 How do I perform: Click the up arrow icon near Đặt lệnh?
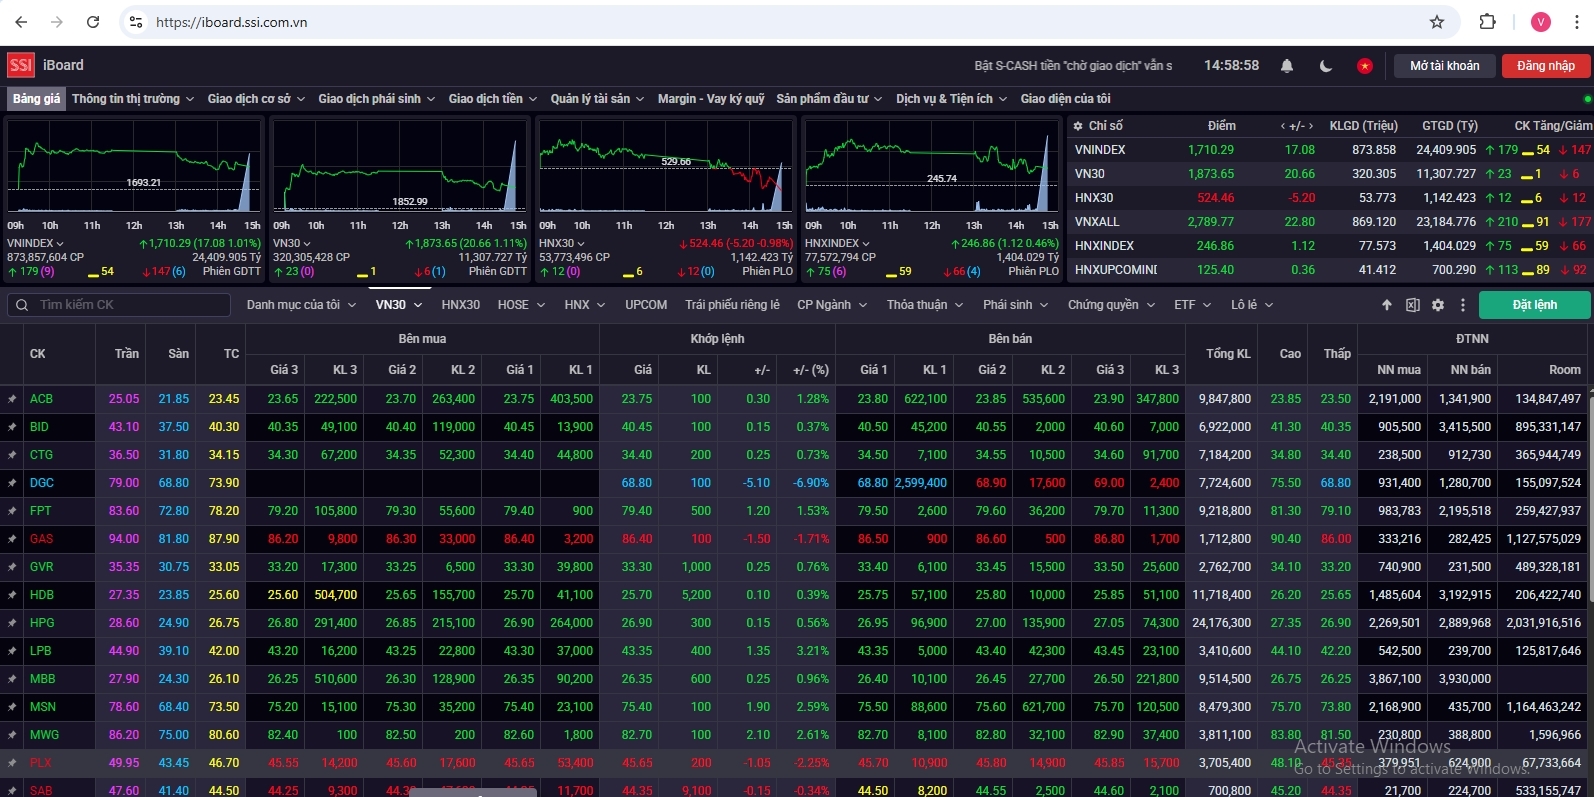coord(1387,305)
